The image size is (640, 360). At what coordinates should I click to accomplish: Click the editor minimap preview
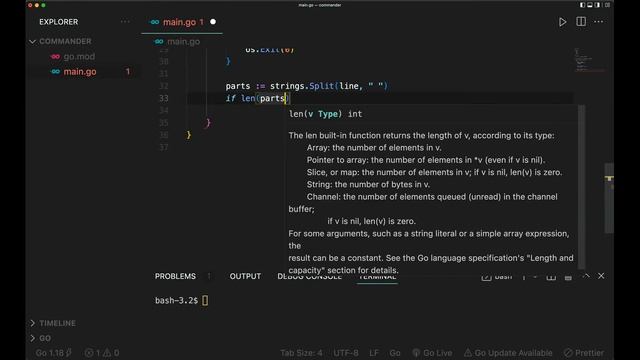tap(588, 61)
